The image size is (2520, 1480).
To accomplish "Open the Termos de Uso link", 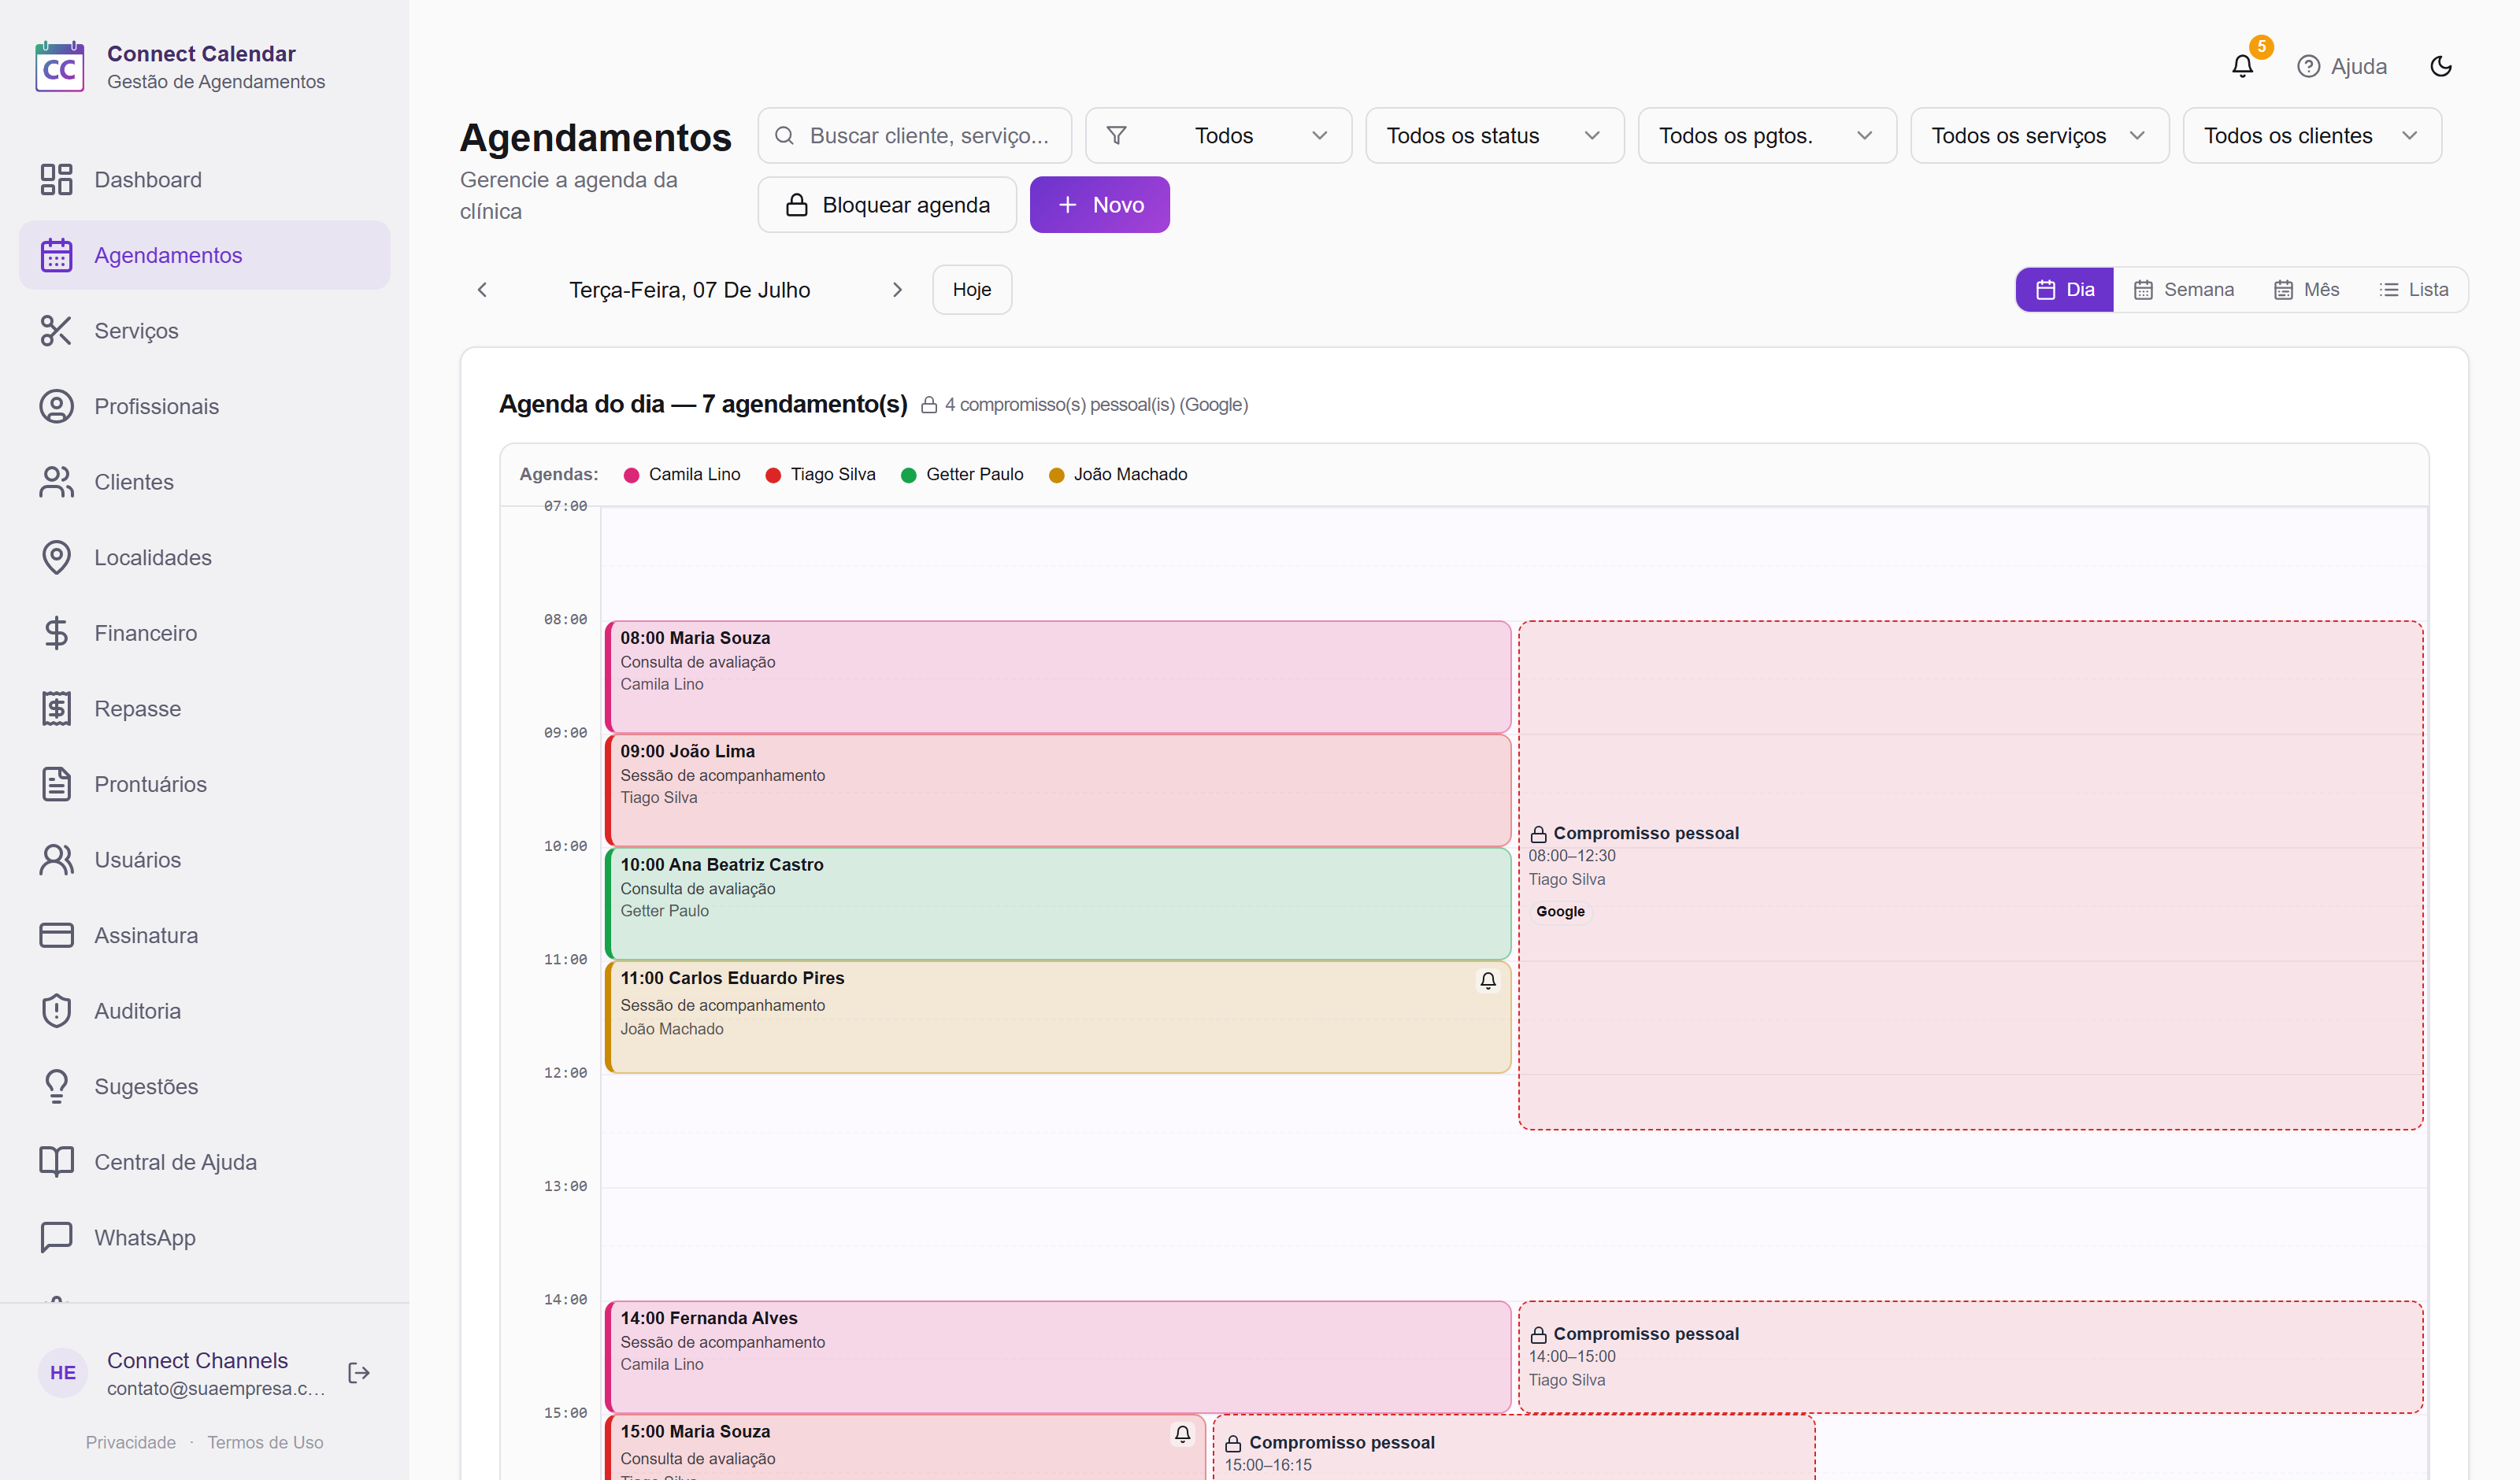I will (x=265, y=1442).
